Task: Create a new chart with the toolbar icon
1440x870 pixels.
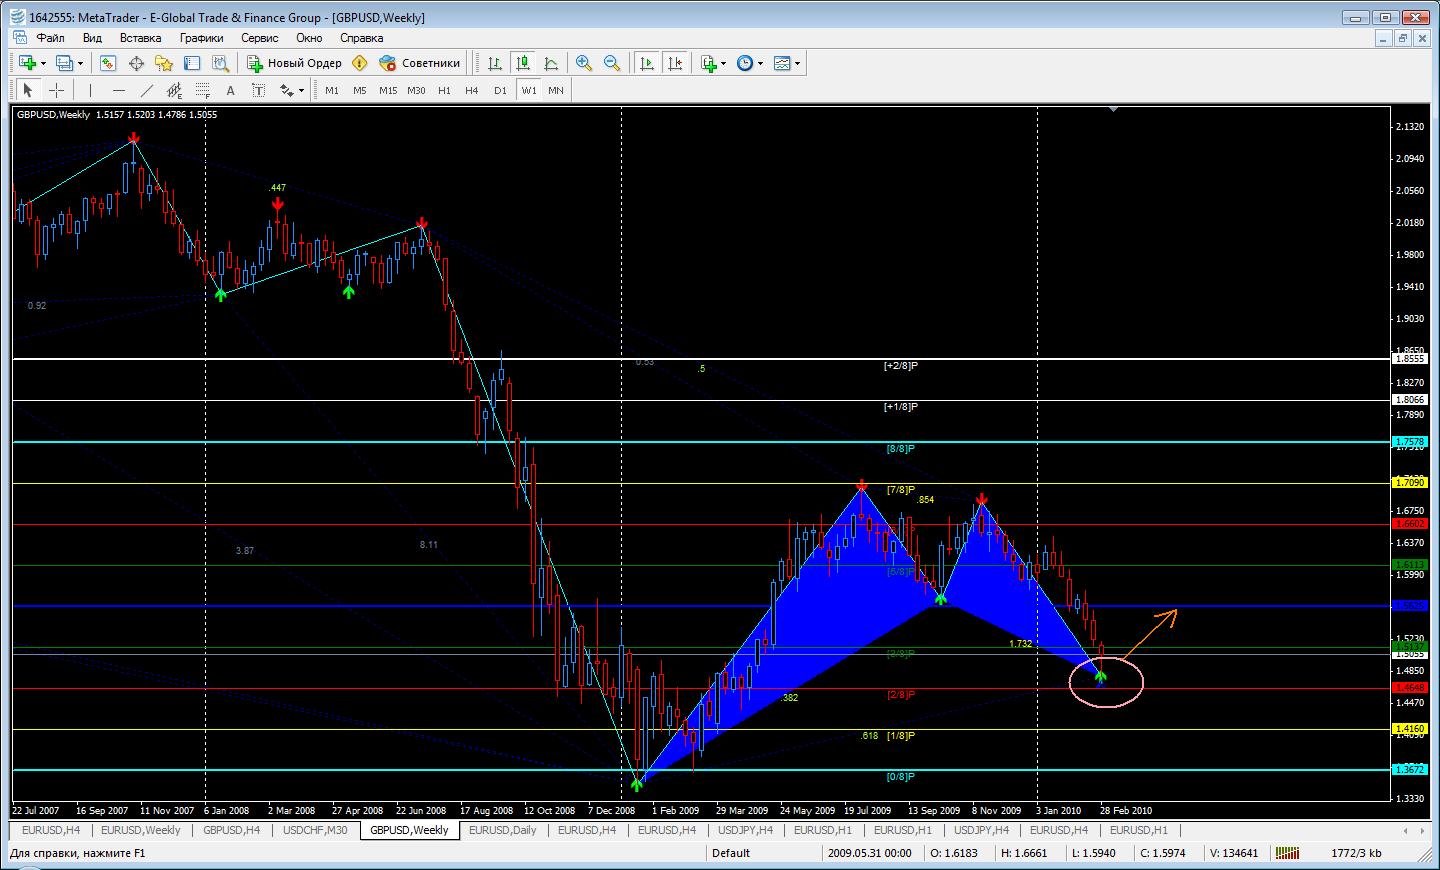Action: [27, 63]
